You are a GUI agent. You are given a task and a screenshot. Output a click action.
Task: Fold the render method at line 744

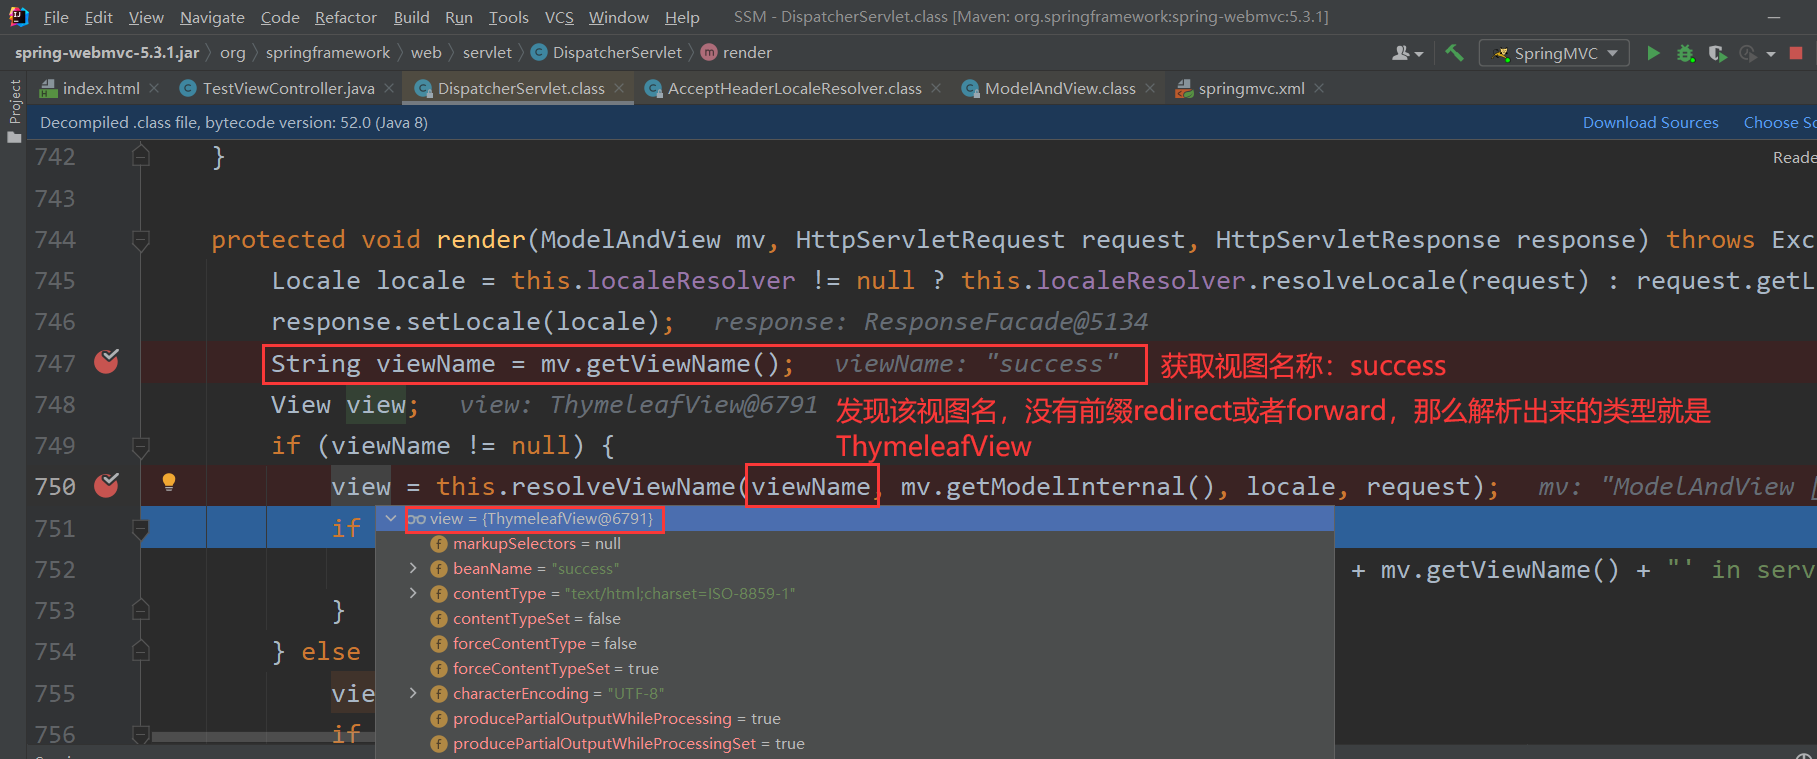tap(141, 240)
